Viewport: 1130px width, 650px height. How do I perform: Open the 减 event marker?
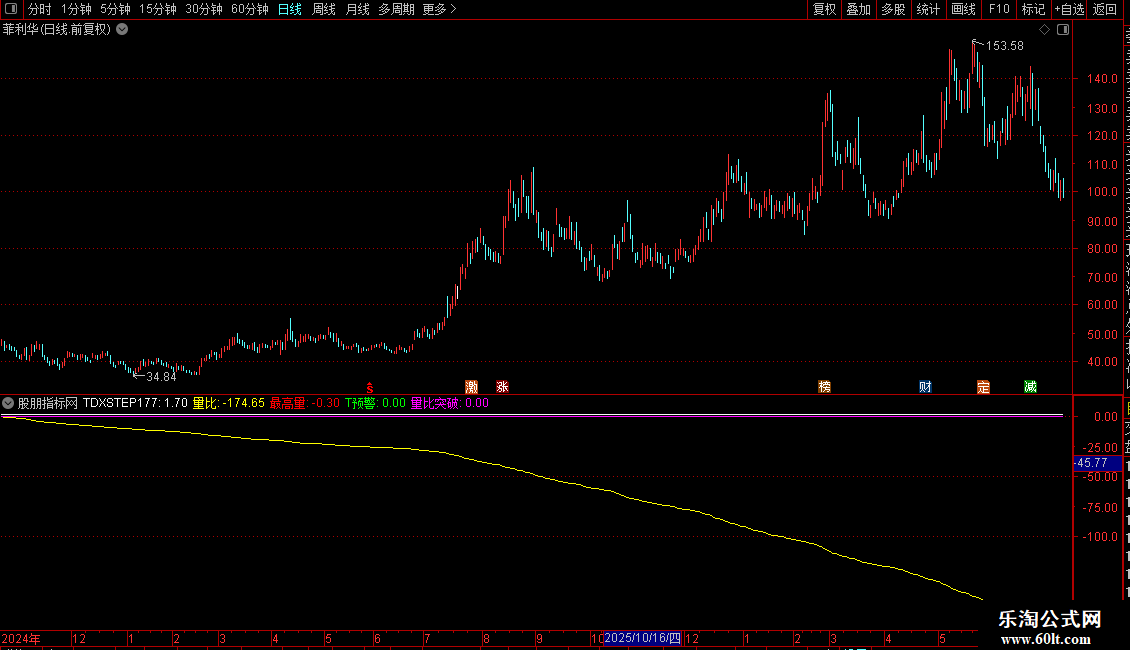tap(1031, 387)
